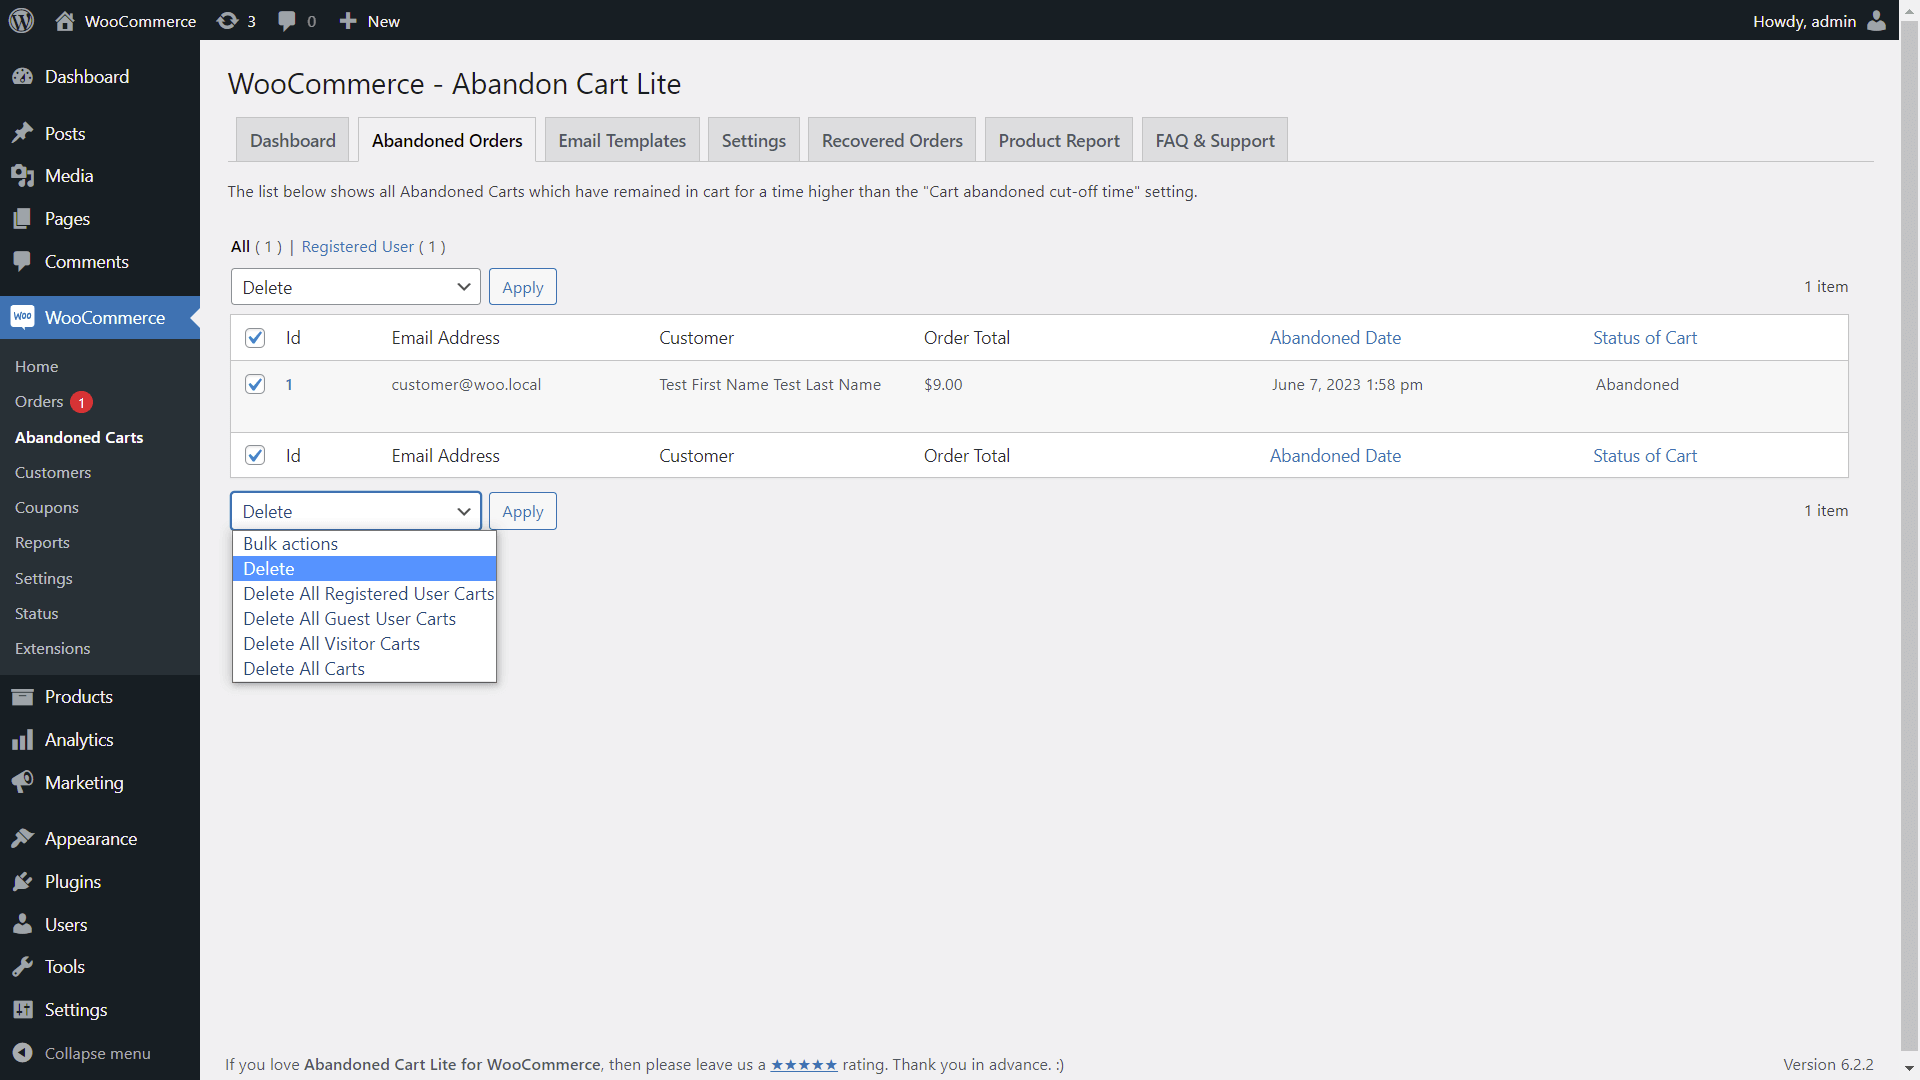Image resolution: width=1920 pixels, height=1080 pixels.
Task: Choose Delete All Carts from the list
Action: 304,669
